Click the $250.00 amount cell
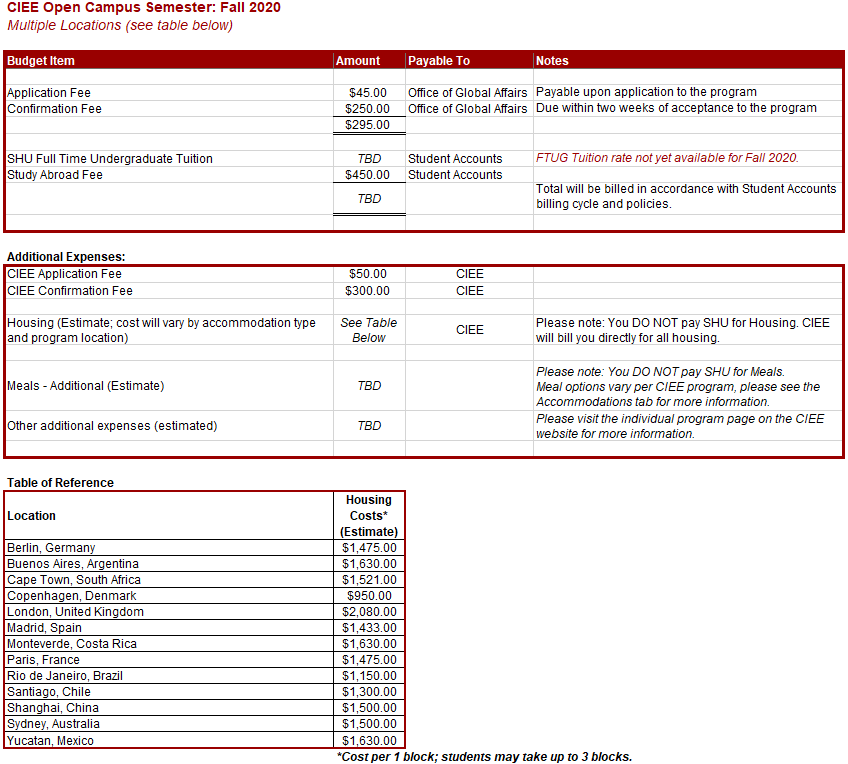Image resolution: width=848 pixels, height=764 pixels. point(367,109)
